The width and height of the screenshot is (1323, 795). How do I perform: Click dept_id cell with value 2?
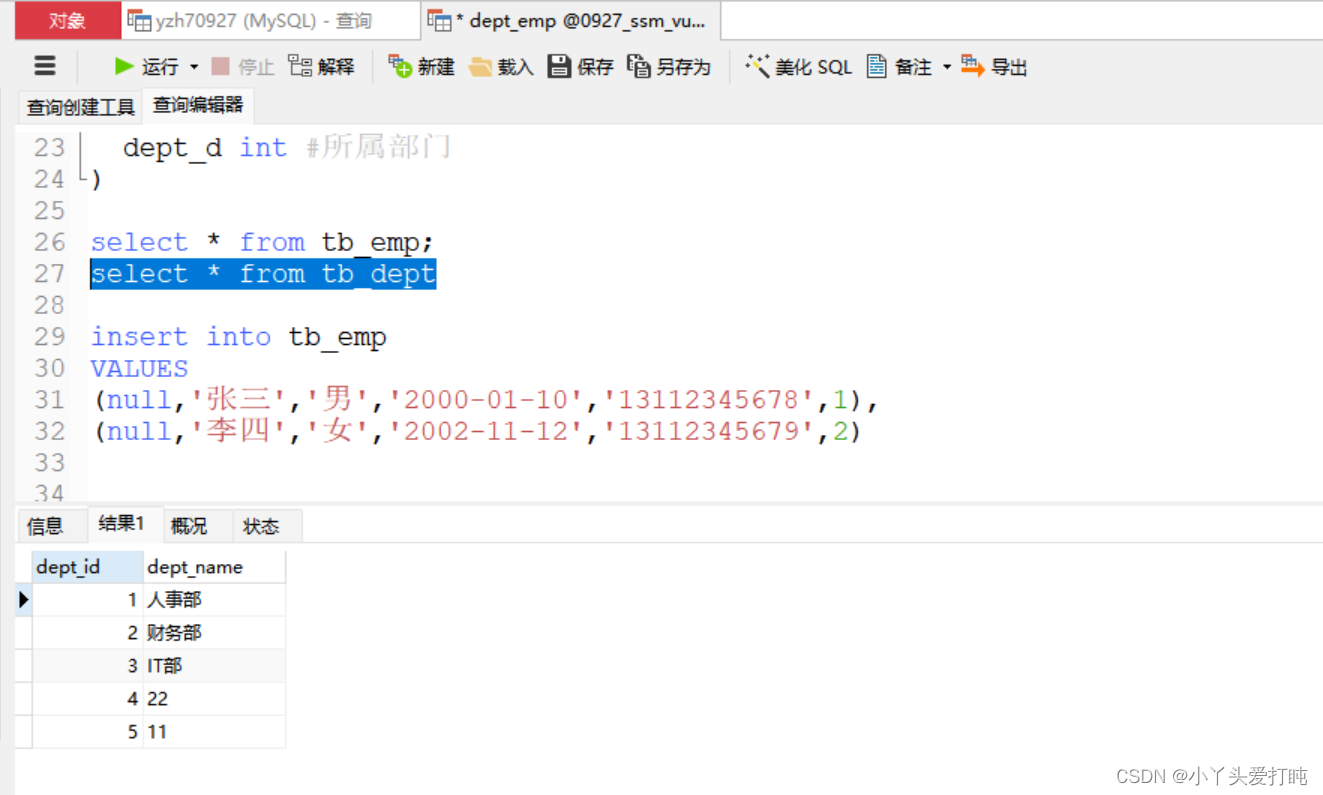(x=88, y=633)
